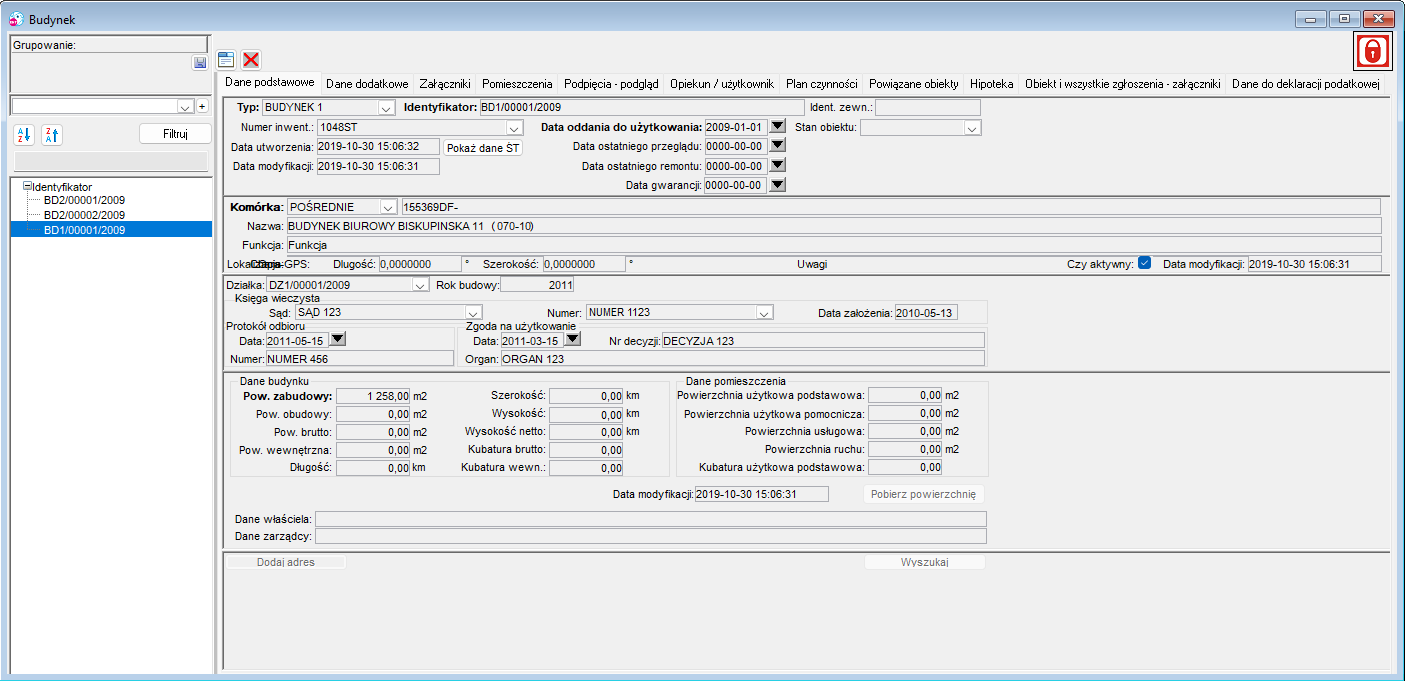Click the Protokół odbioru Numer field
This screenshot has height=681, width=1406.
pyautogui.click(x=360, y=358)
